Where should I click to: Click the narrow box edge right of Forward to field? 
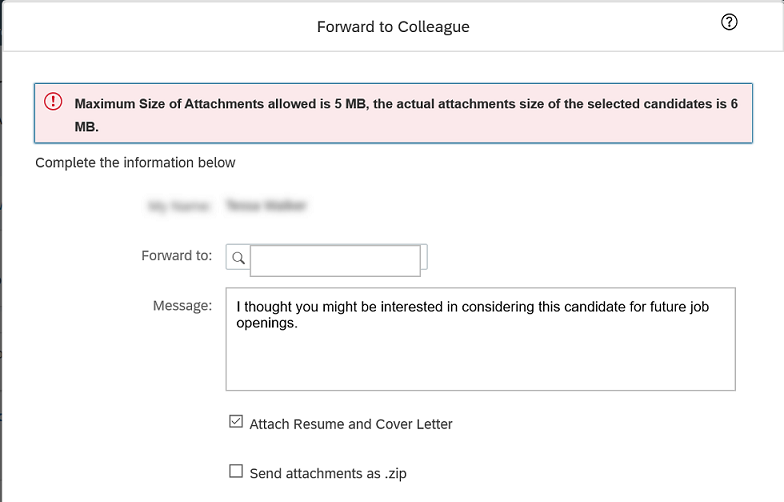[424, 257]
